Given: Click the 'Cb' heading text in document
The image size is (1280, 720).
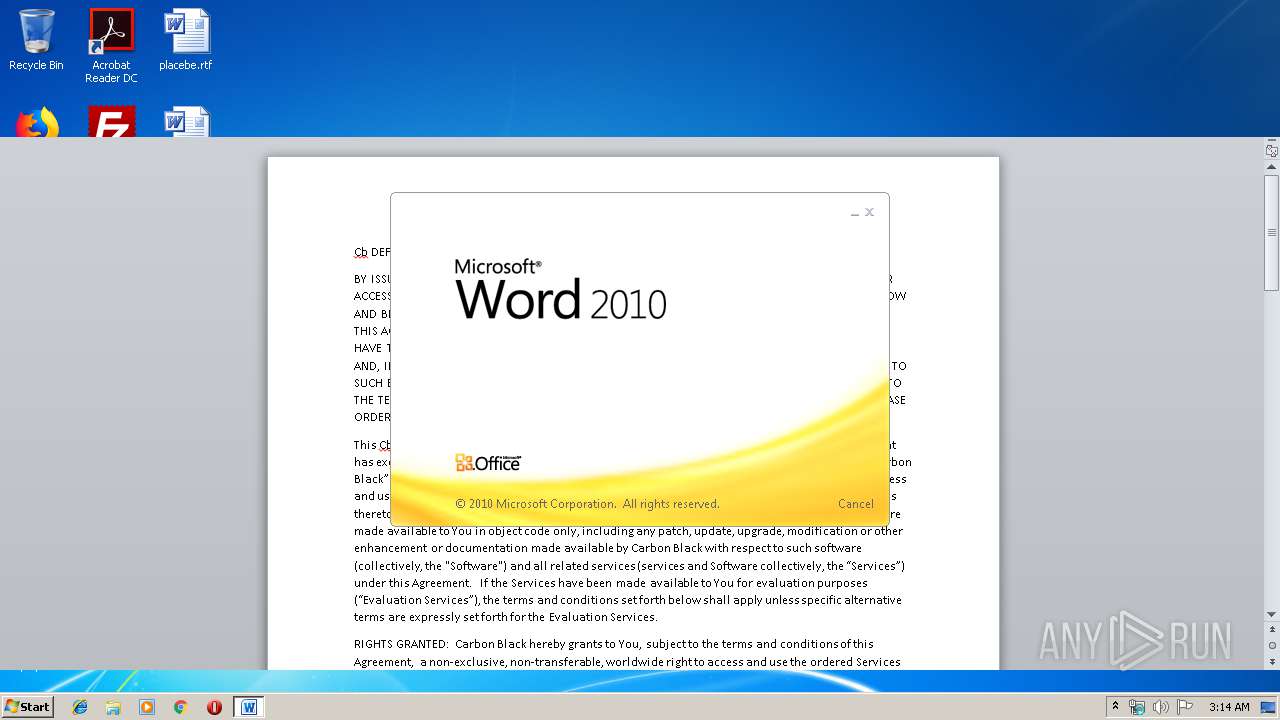Looking at the screenshot, I should pos(361,252).
